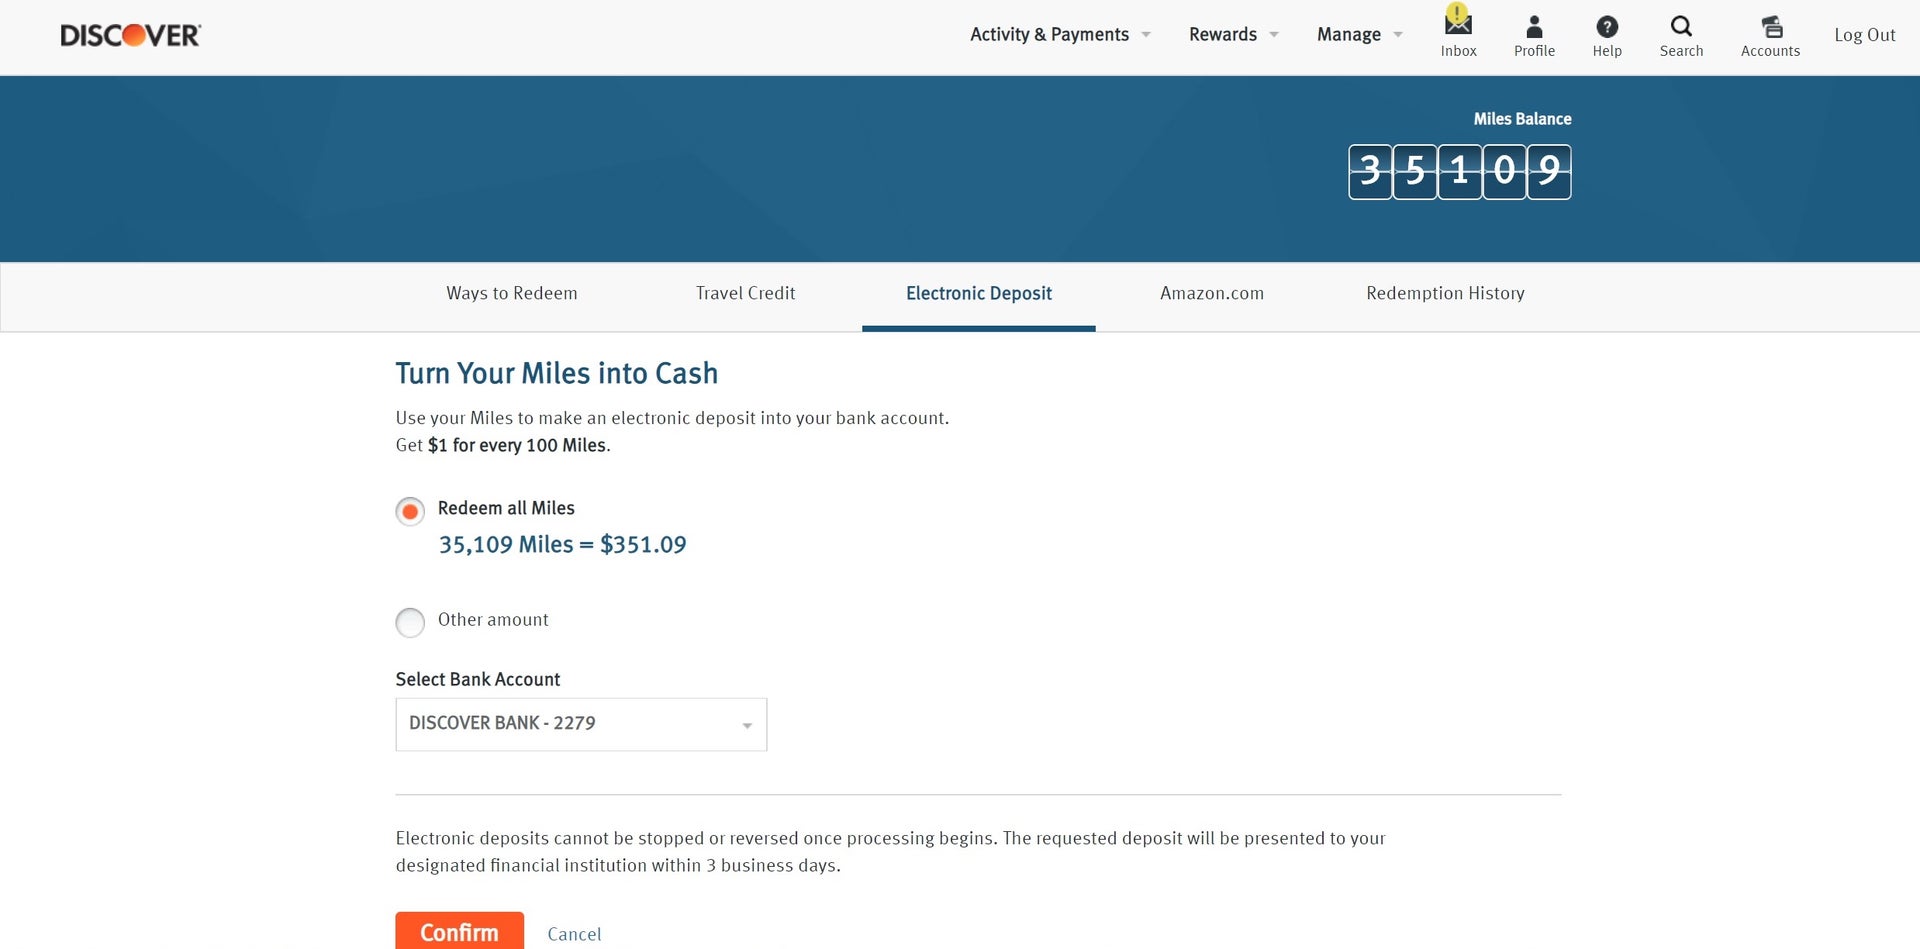Open Search with the magnifying glass icon
1920x949 pixels.
(1681, 25)
